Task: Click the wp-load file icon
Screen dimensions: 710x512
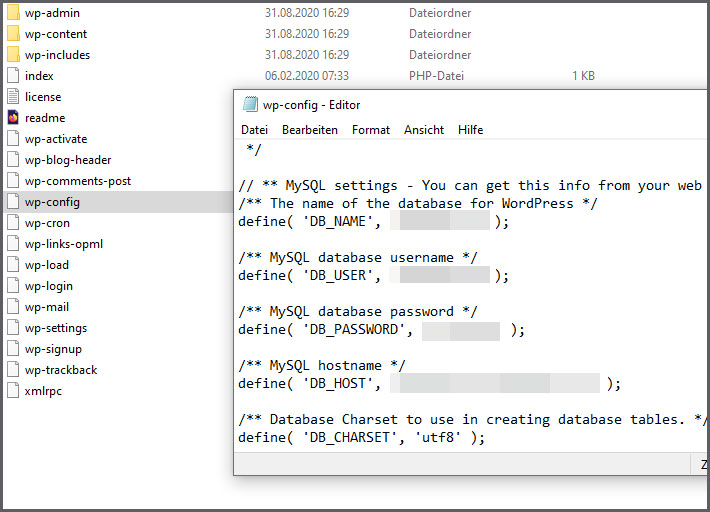Action: [14, 265]
